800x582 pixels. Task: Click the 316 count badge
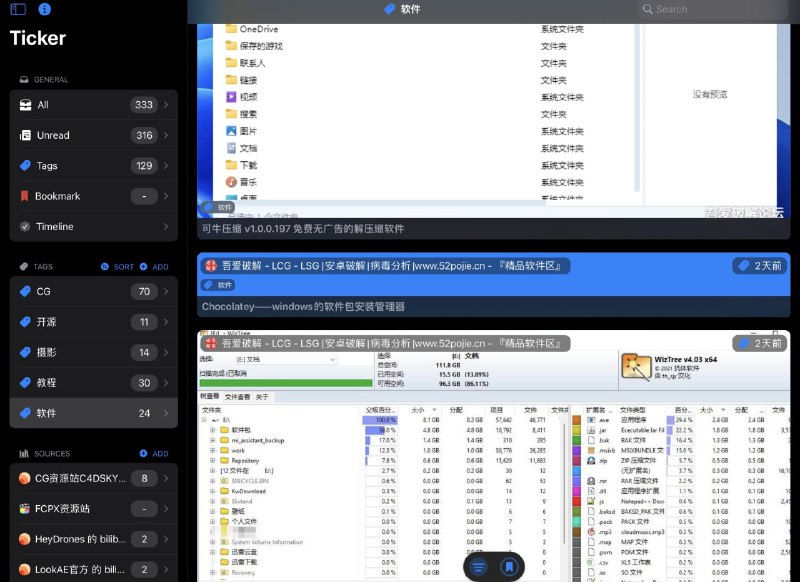point(144,135)
